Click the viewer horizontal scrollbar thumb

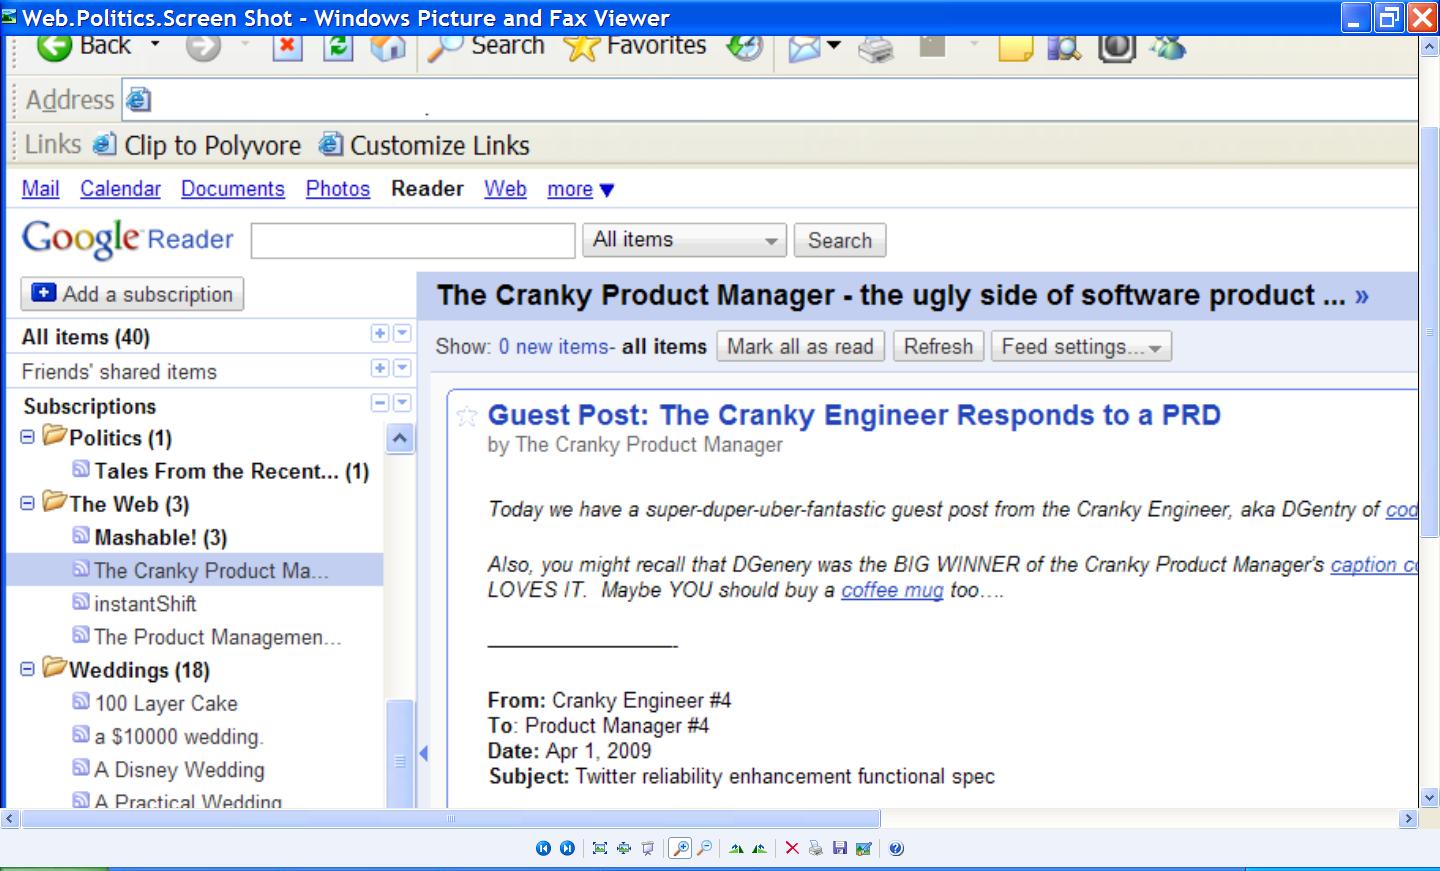[451, 819]
